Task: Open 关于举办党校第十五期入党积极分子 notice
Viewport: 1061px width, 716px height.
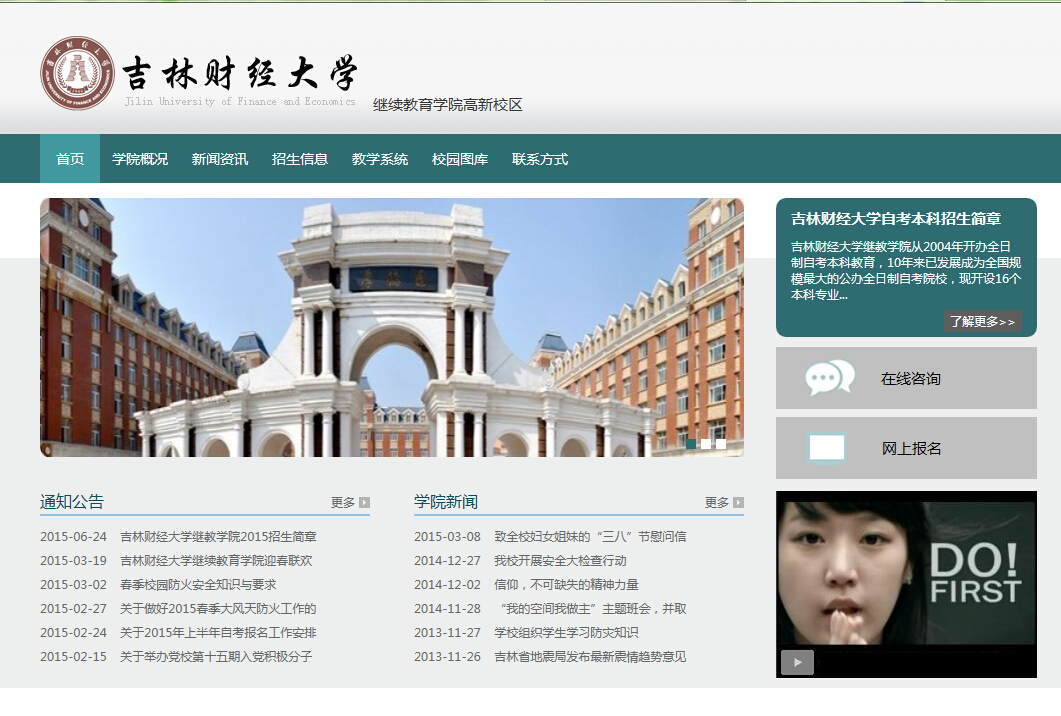Action: click(x=216, y=656)
